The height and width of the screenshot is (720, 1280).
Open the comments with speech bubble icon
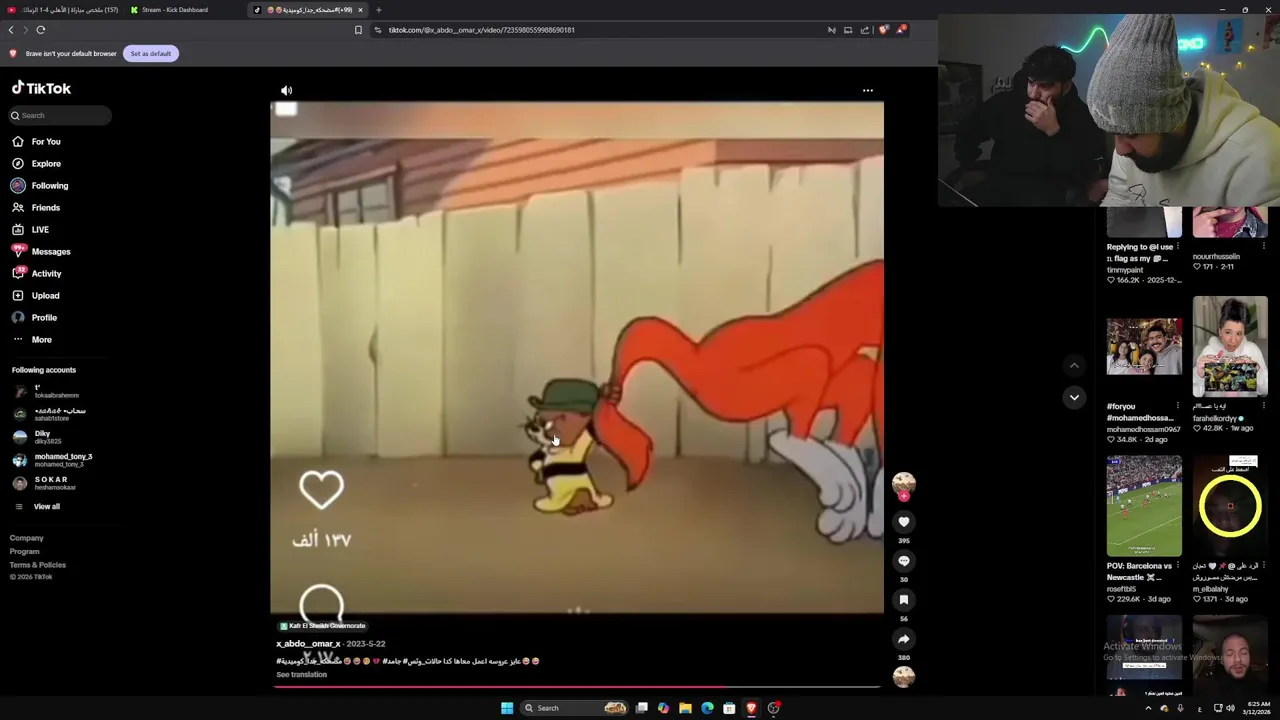tap(903, 561)
